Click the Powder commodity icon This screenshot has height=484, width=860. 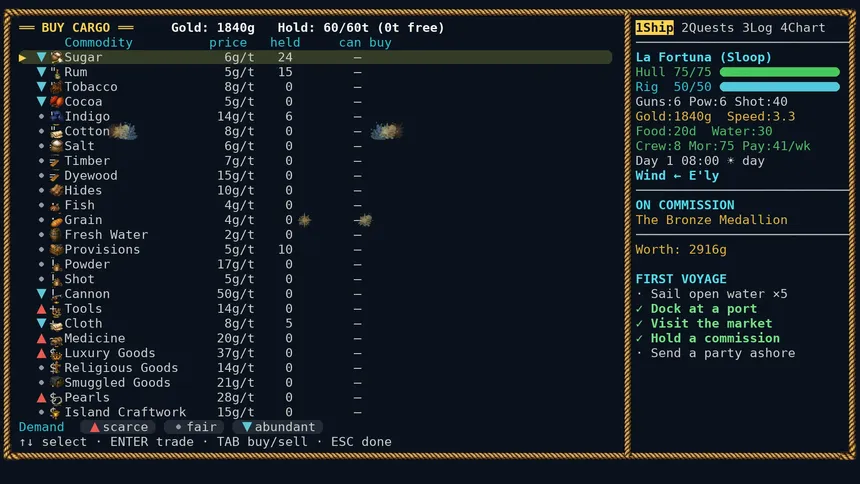point(56,264)
